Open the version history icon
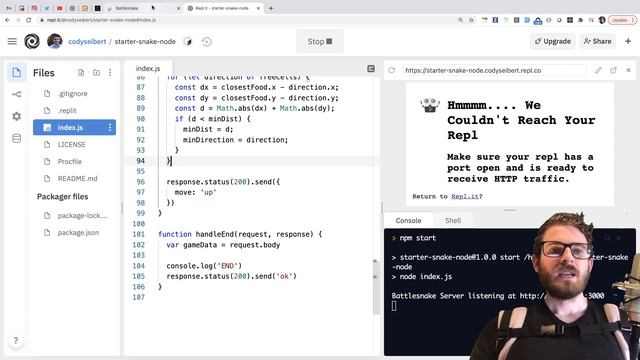Viewport: 640px width, 360px height. 207,42
